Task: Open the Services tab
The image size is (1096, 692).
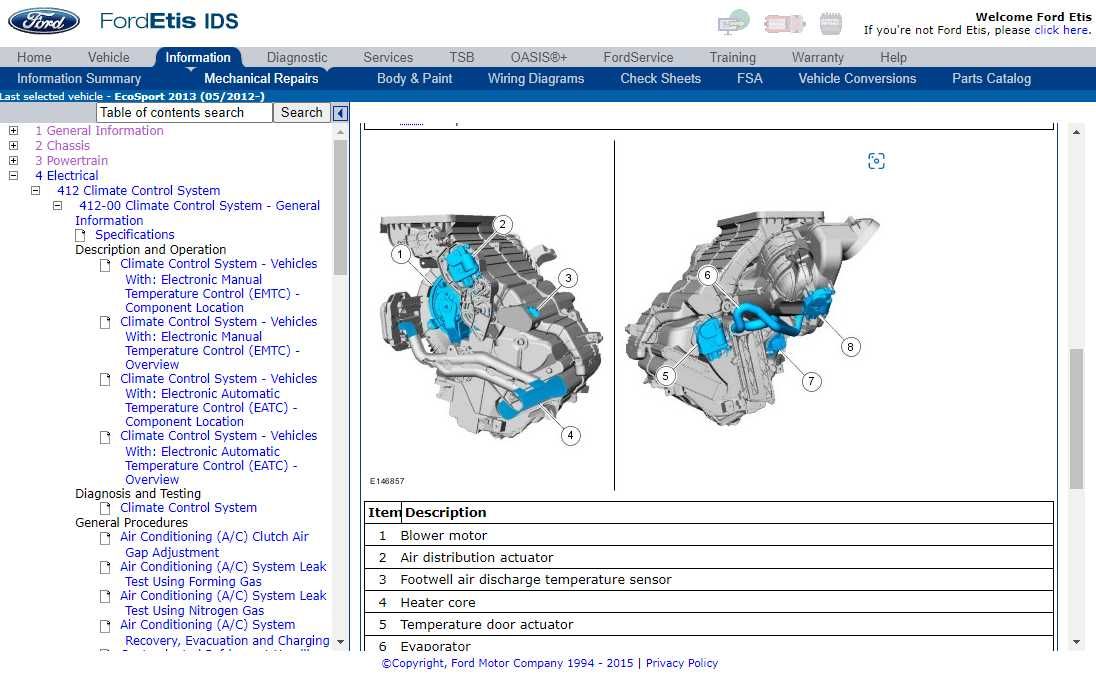Action: coord(388,57)
